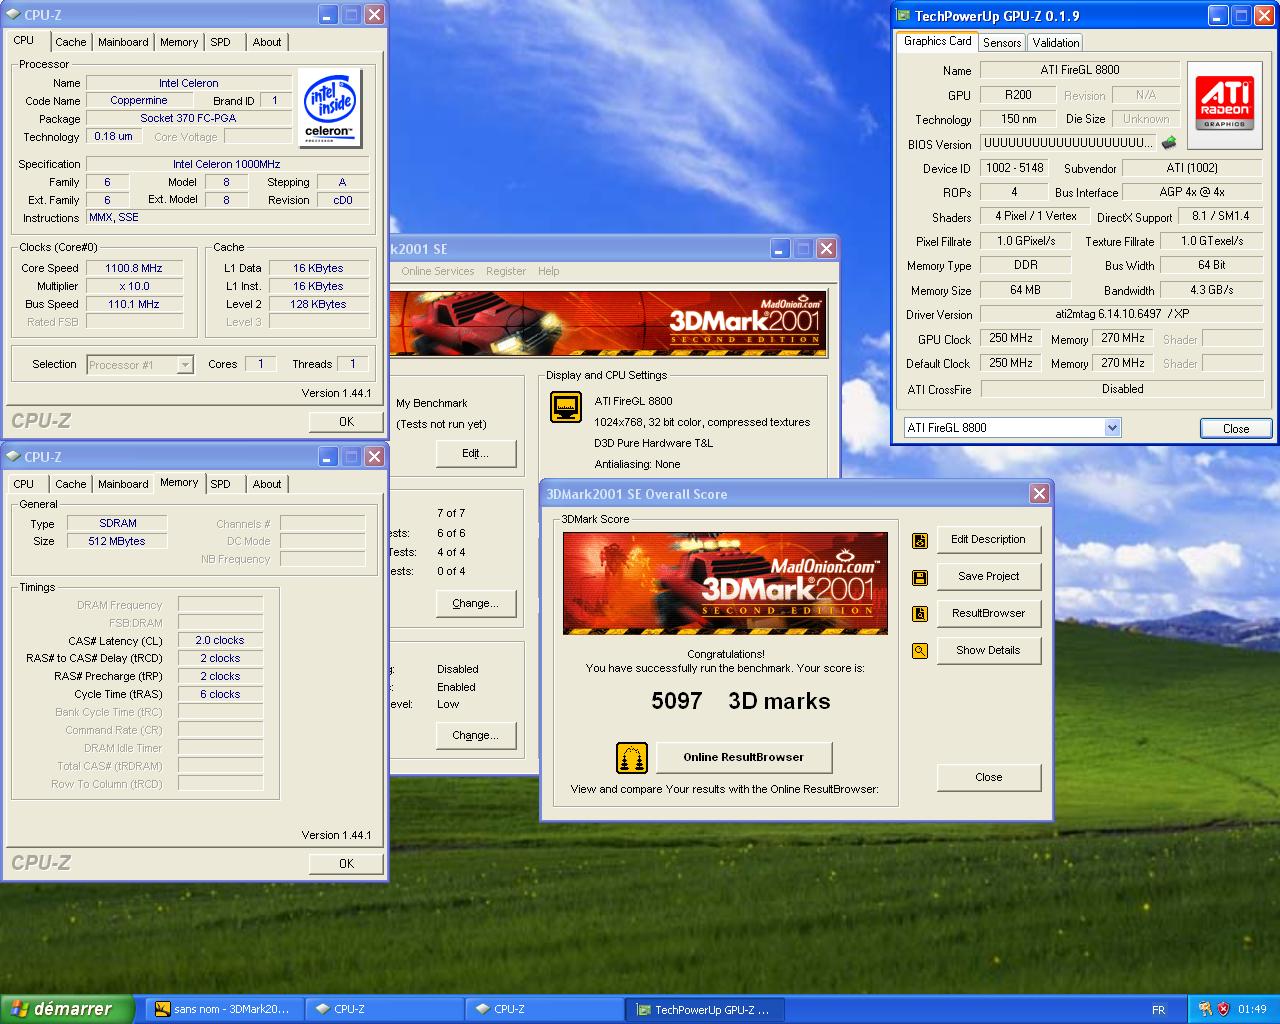This screenshot has height=1024, width=1280.
Task: Expand the ATI FireGL 8800 card dropdown
Action: click(1112, 428)
